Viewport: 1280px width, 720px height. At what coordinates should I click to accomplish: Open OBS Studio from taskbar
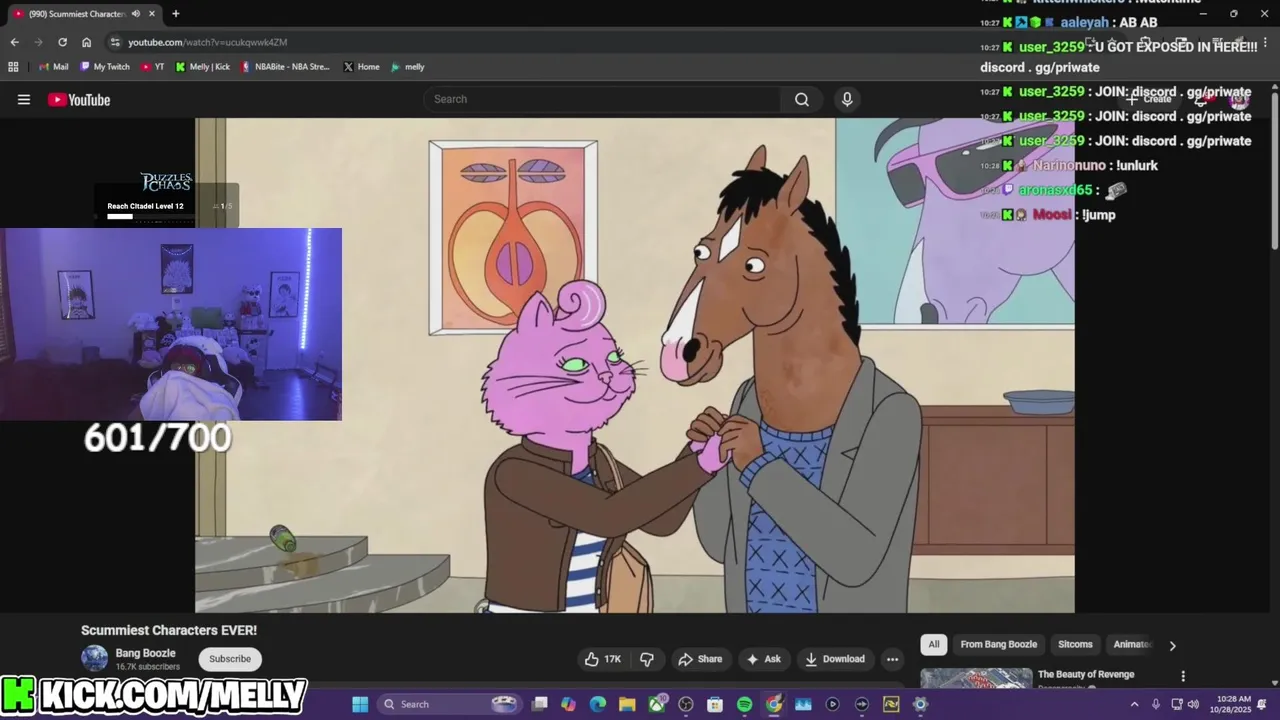[x=686, y=704]
